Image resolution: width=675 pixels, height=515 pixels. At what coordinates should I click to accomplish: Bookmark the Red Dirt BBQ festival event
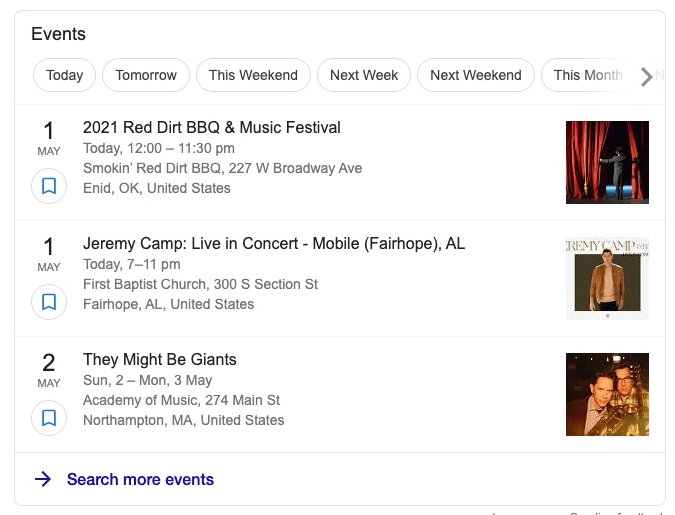(49, 186)
